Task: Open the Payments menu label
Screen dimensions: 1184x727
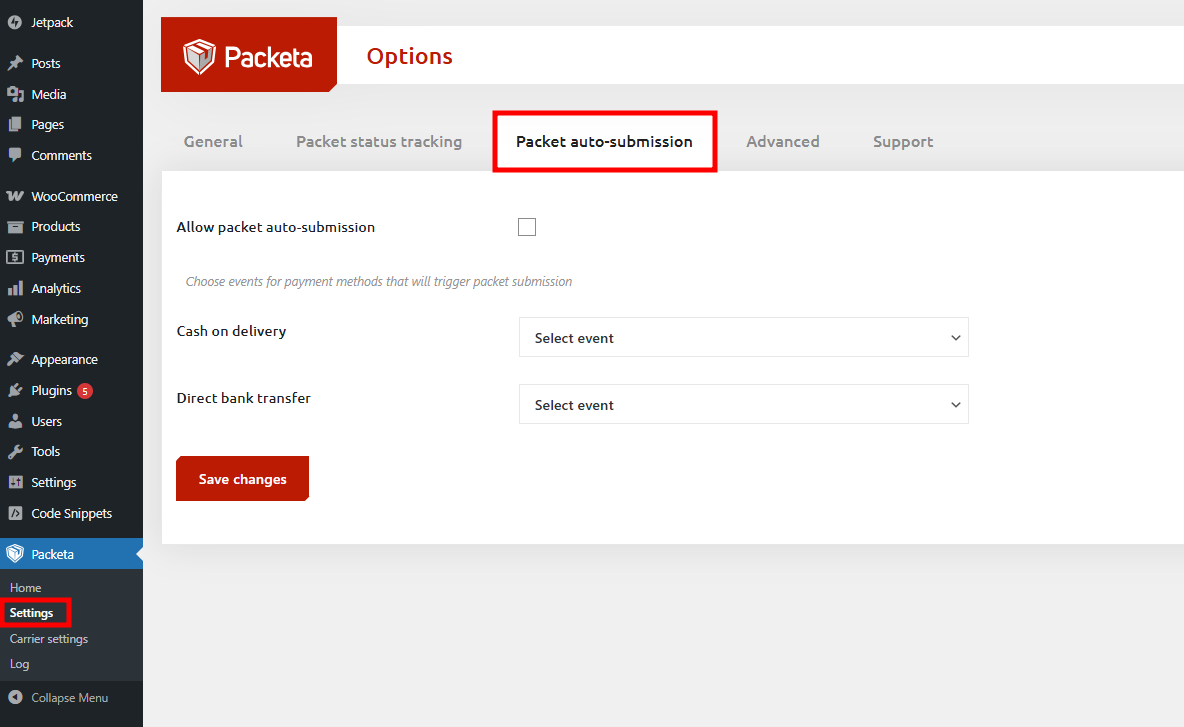Action: [x=58, y=257]
